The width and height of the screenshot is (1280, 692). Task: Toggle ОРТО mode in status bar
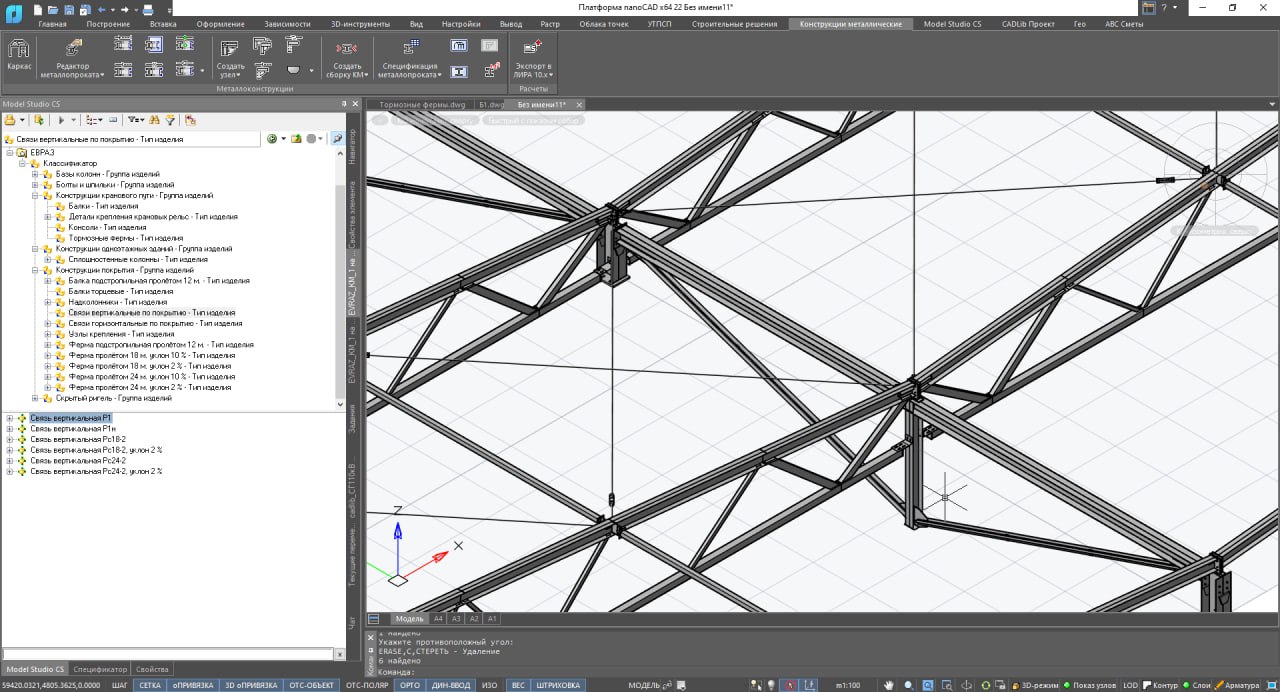click(410, 685)
